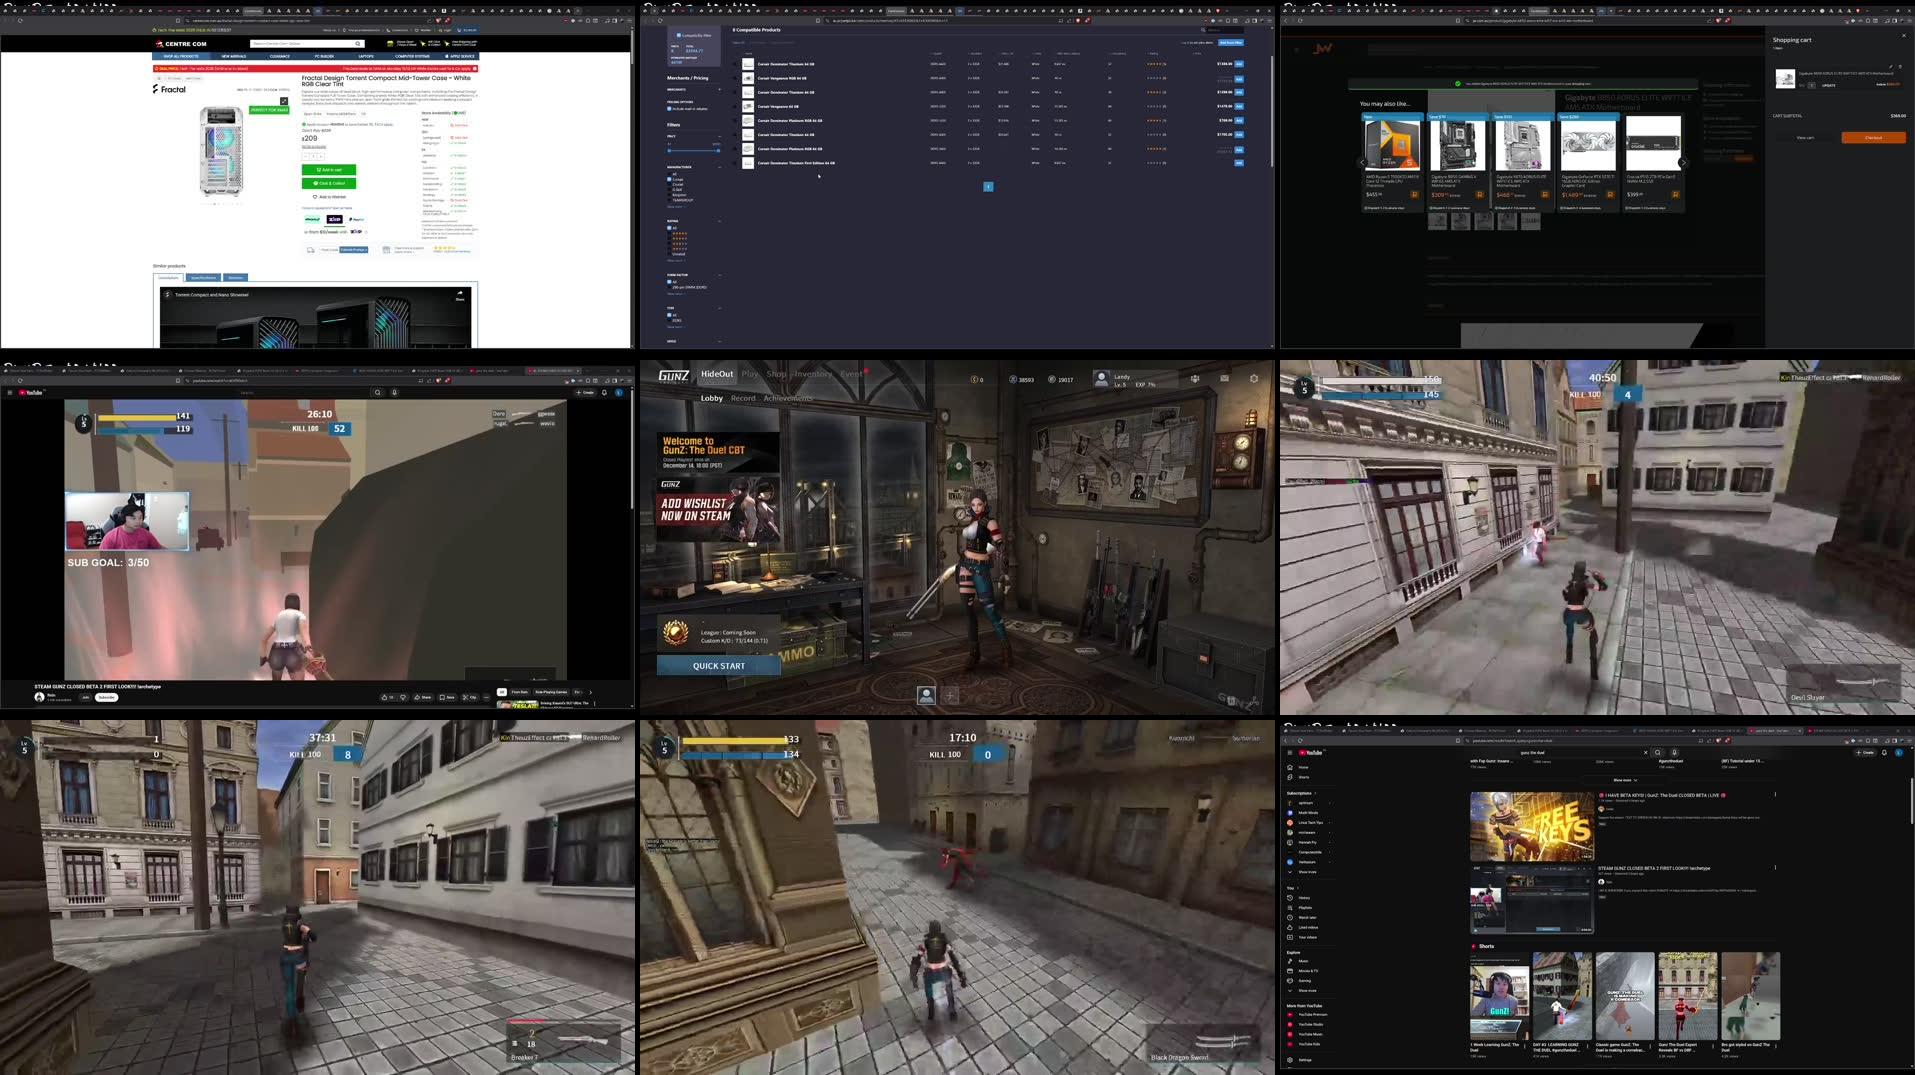1915x1075 pixels.
Task: Toggle the Compatibility Filter checkbox on PCPartPicker
Action: click(678, 35)
